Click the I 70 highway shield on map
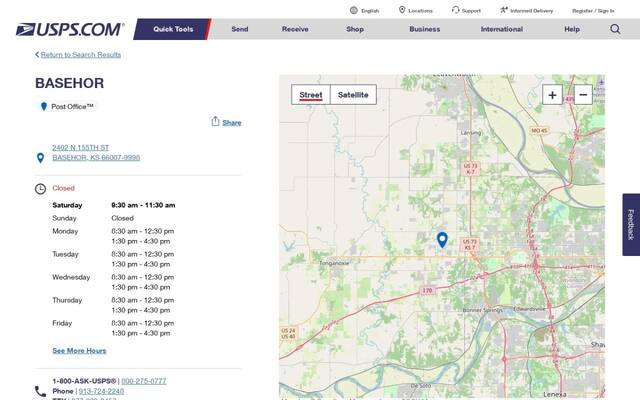 pyautogui.click(x=427, y=290)
